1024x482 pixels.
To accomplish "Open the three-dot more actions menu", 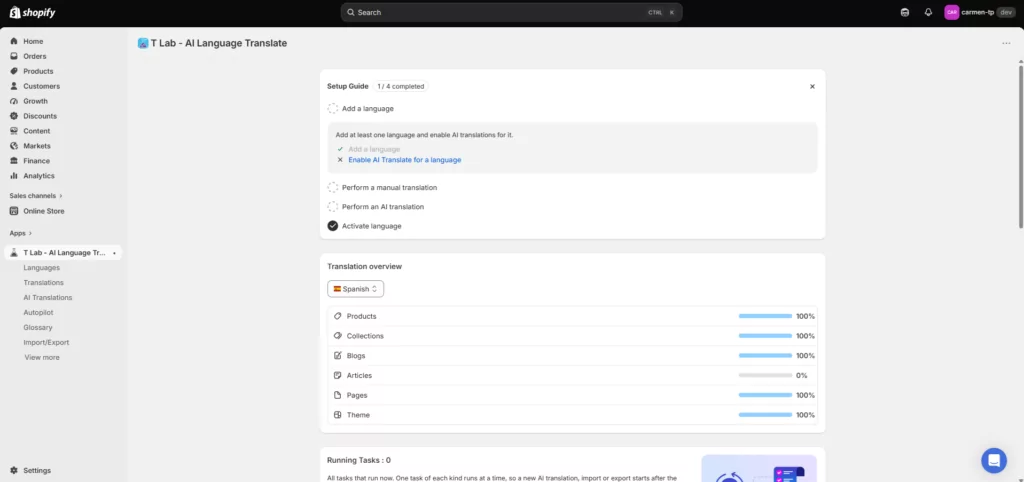I will coord(1006,43).
